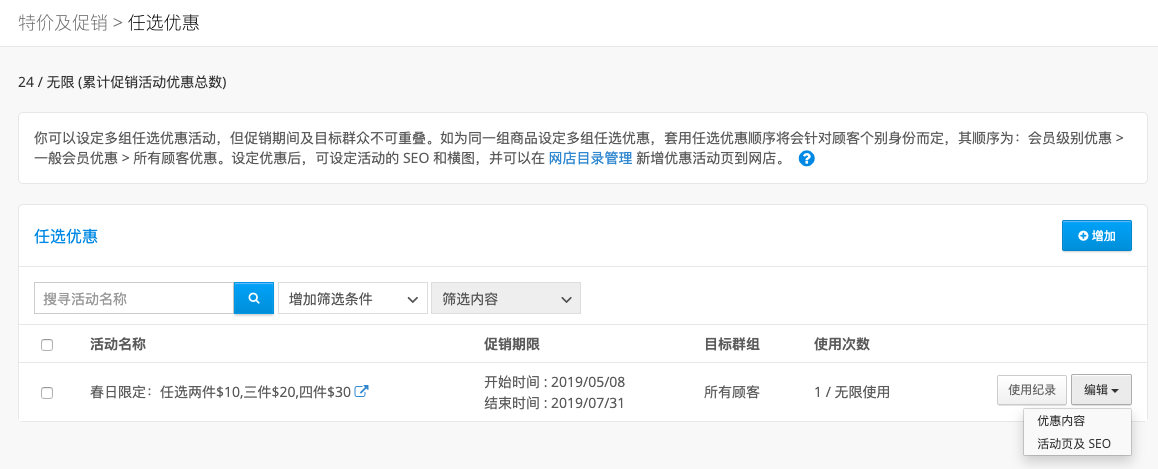Tick the select-all checkbox in table header

(47, 345)
